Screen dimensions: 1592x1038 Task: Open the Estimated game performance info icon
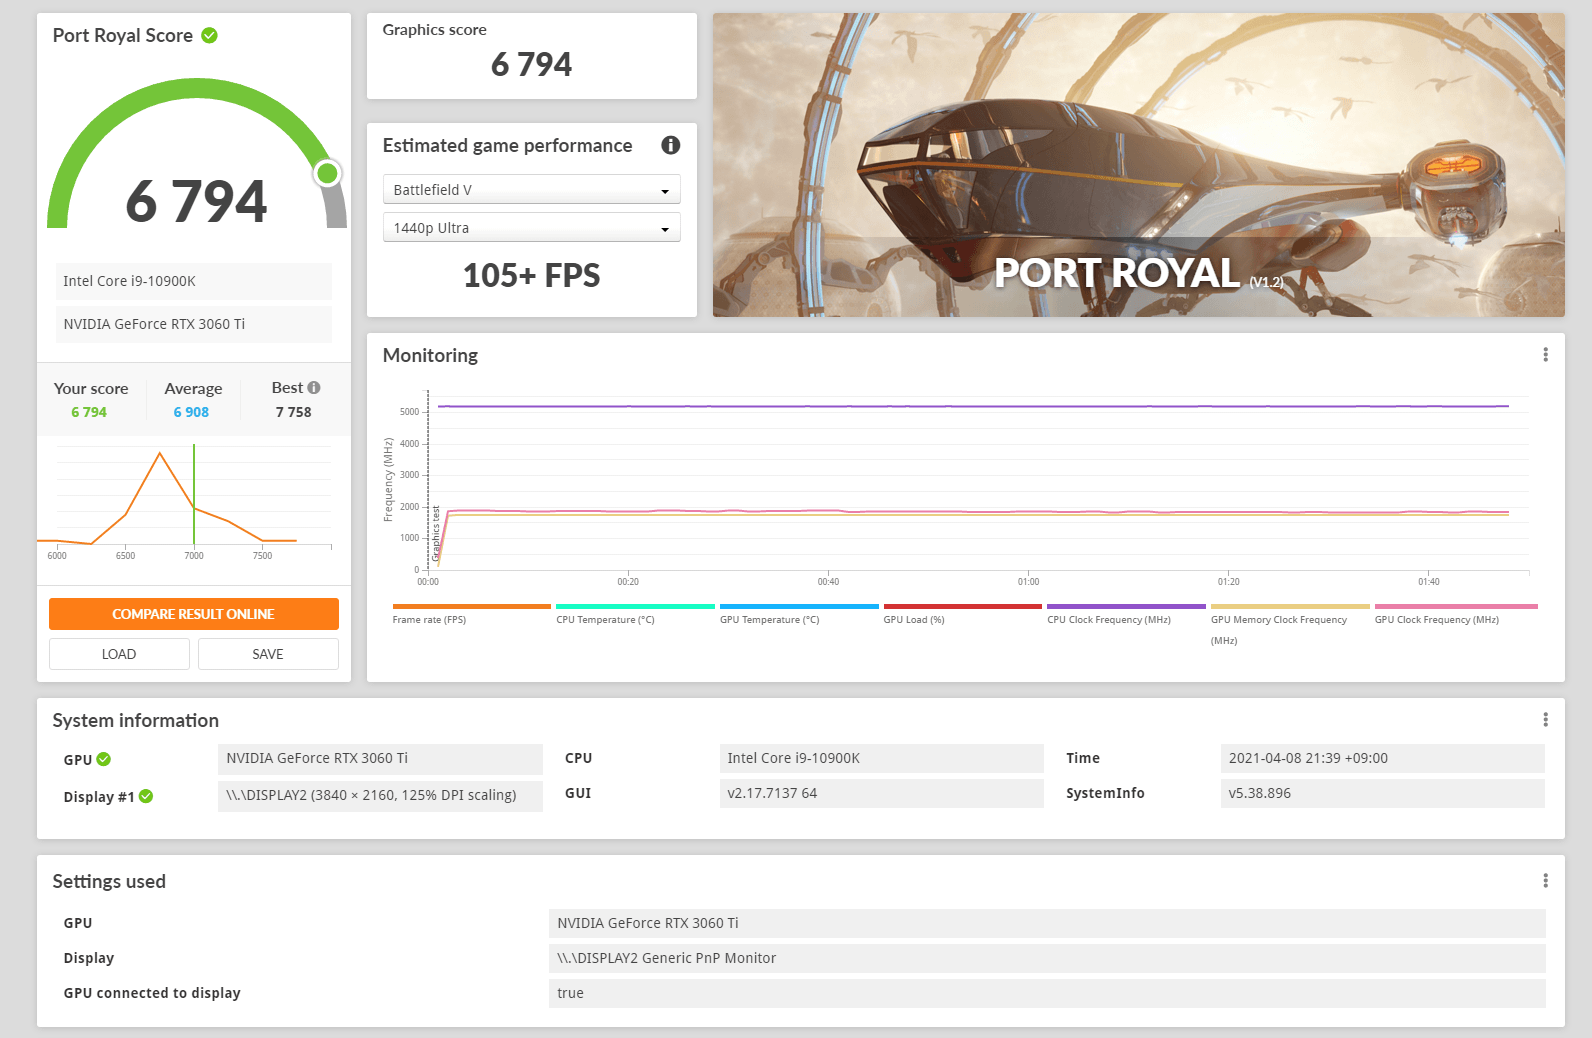click(x=671, y=145)
